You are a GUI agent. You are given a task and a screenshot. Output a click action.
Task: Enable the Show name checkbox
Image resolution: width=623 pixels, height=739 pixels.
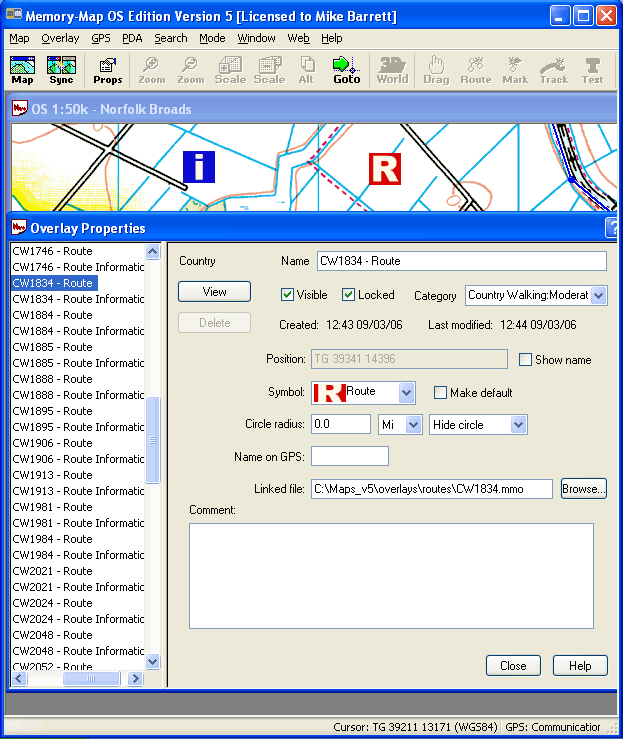[x=525, y=360]
